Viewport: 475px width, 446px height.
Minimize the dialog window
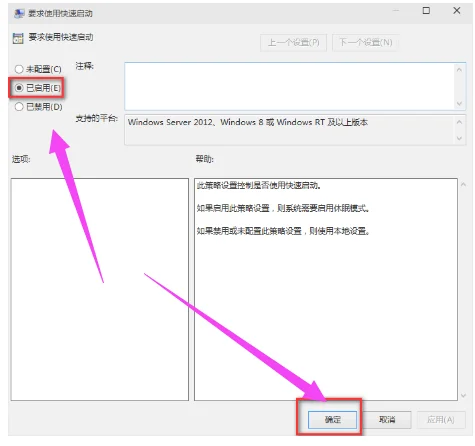[x=396, y=11]
